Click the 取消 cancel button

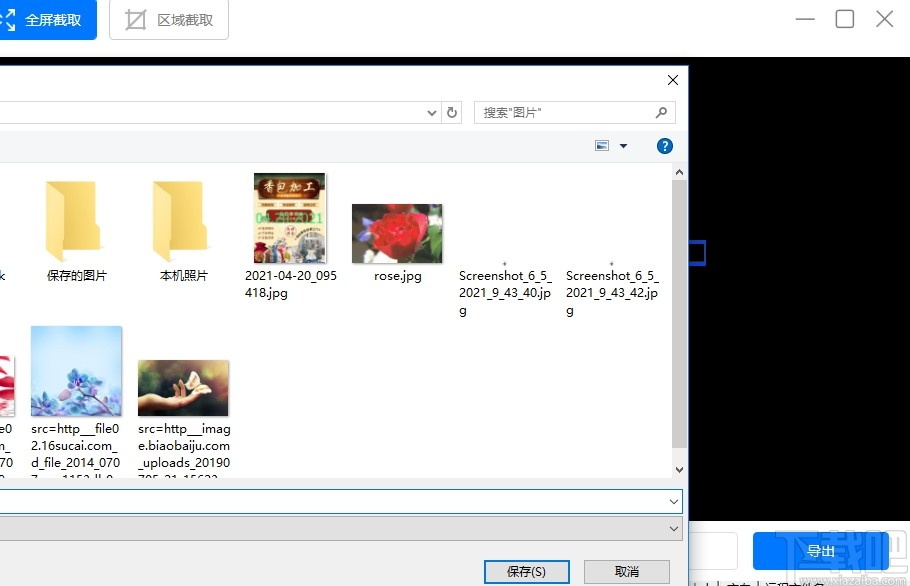point(627,571)
